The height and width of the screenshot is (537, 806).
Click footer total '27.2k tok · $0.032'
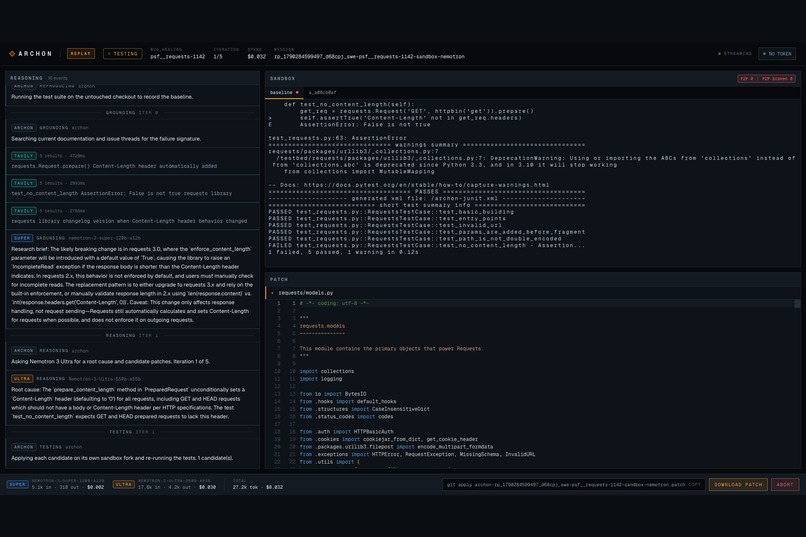point(258,487)
